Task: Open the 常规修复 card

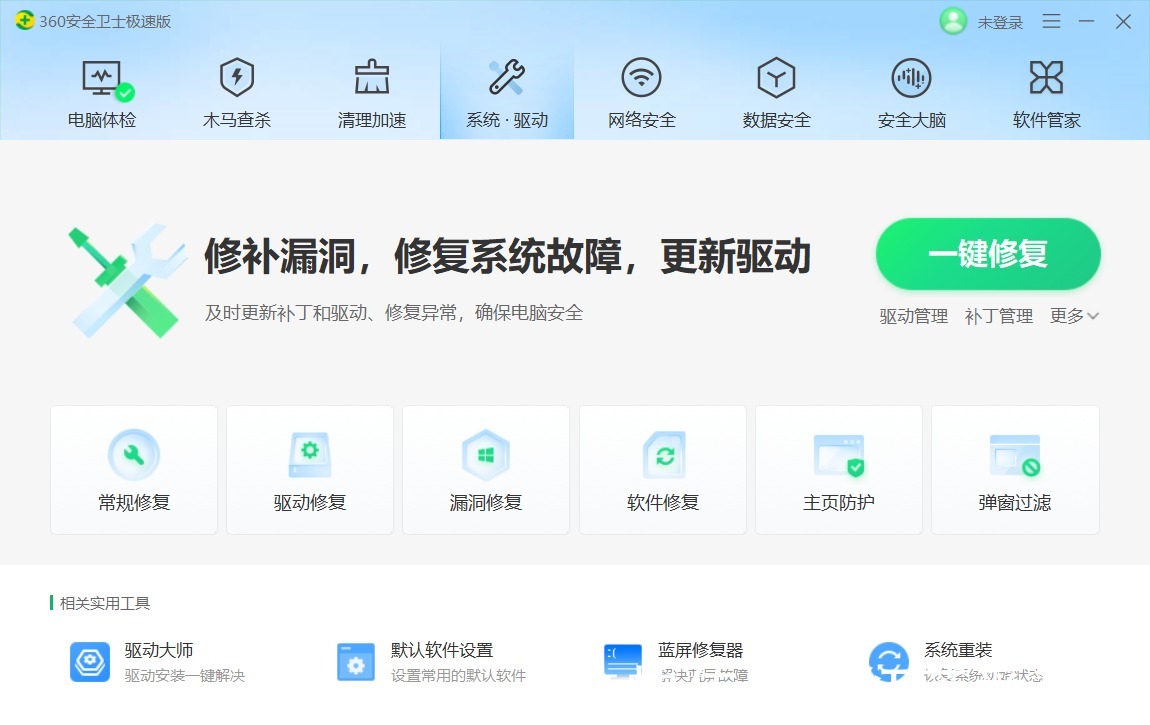Action: [x=133, y=470]
